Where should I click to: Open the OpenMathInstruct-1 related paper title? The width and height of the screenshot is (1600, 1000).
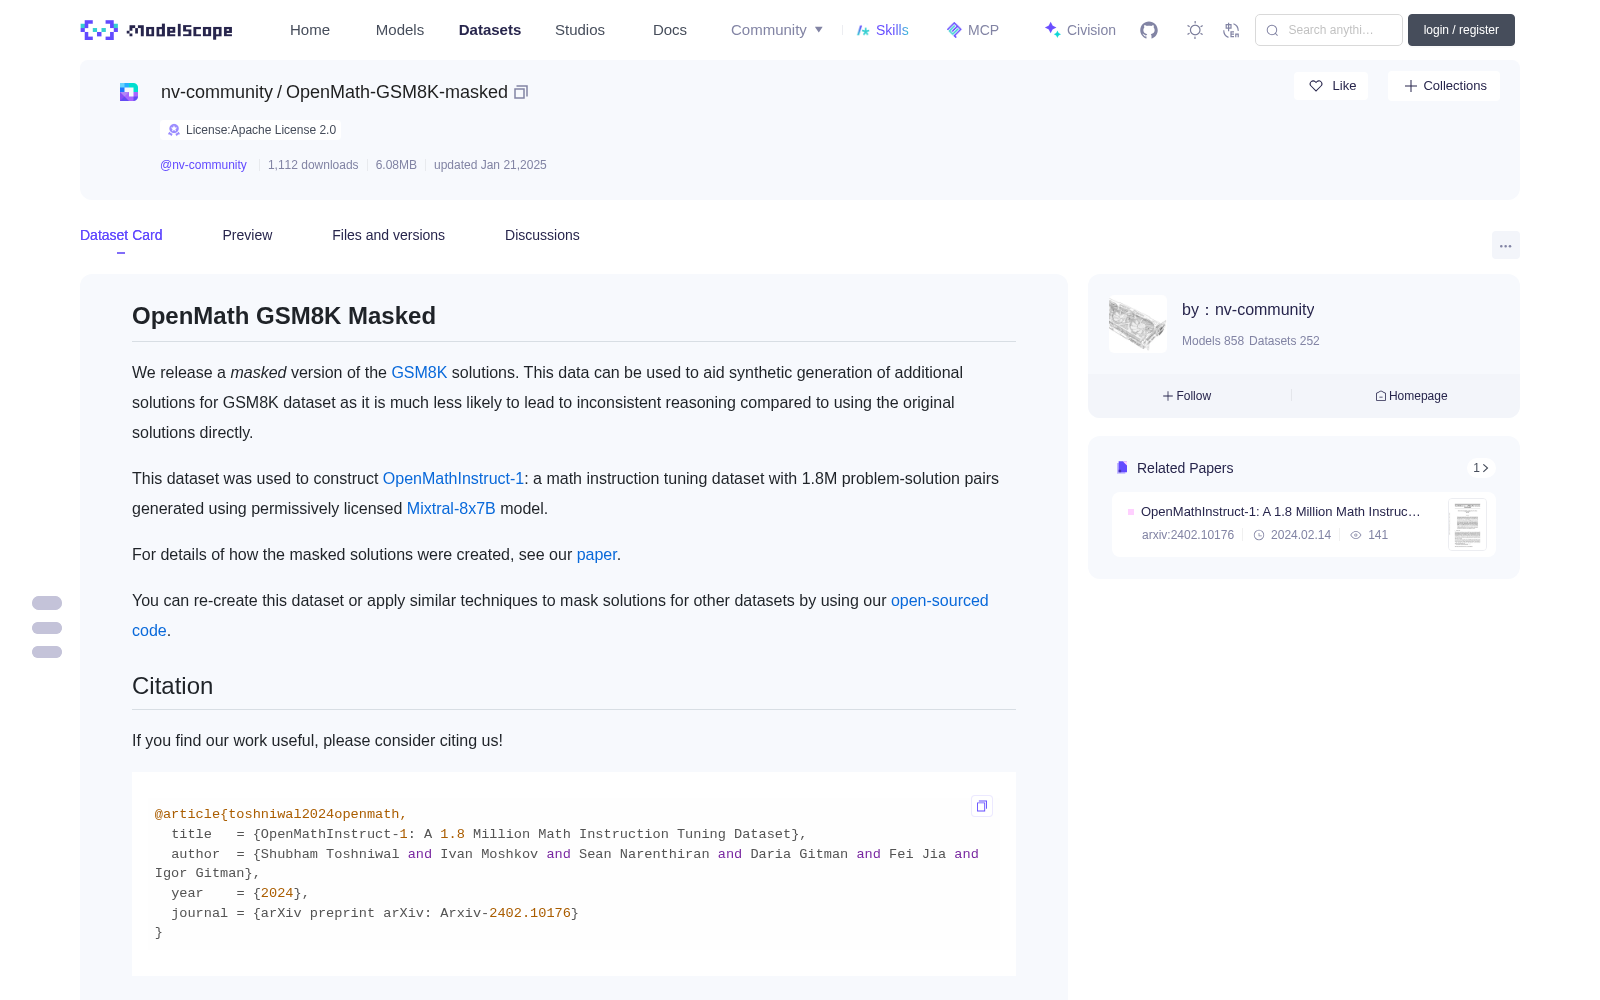1281,511
